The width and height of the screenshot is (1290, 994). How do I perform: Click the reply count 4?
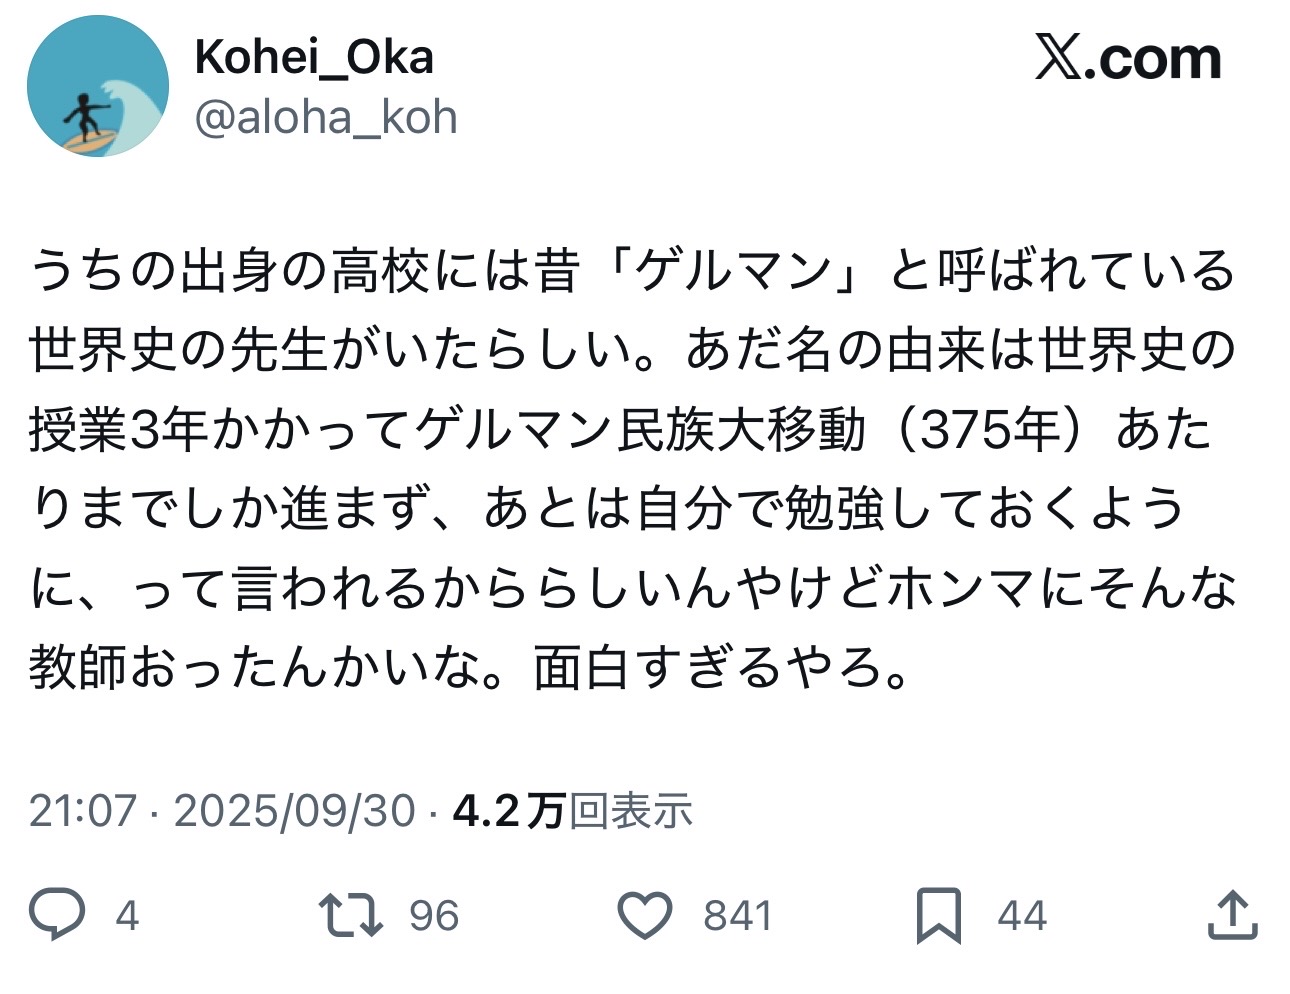coord(126,916)
